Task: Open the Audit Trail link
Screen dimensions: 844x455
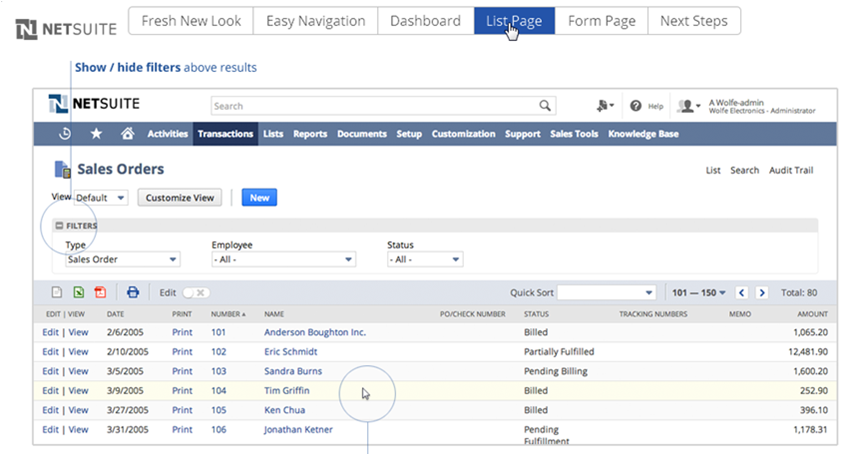Action: click(x=791, y=170)
